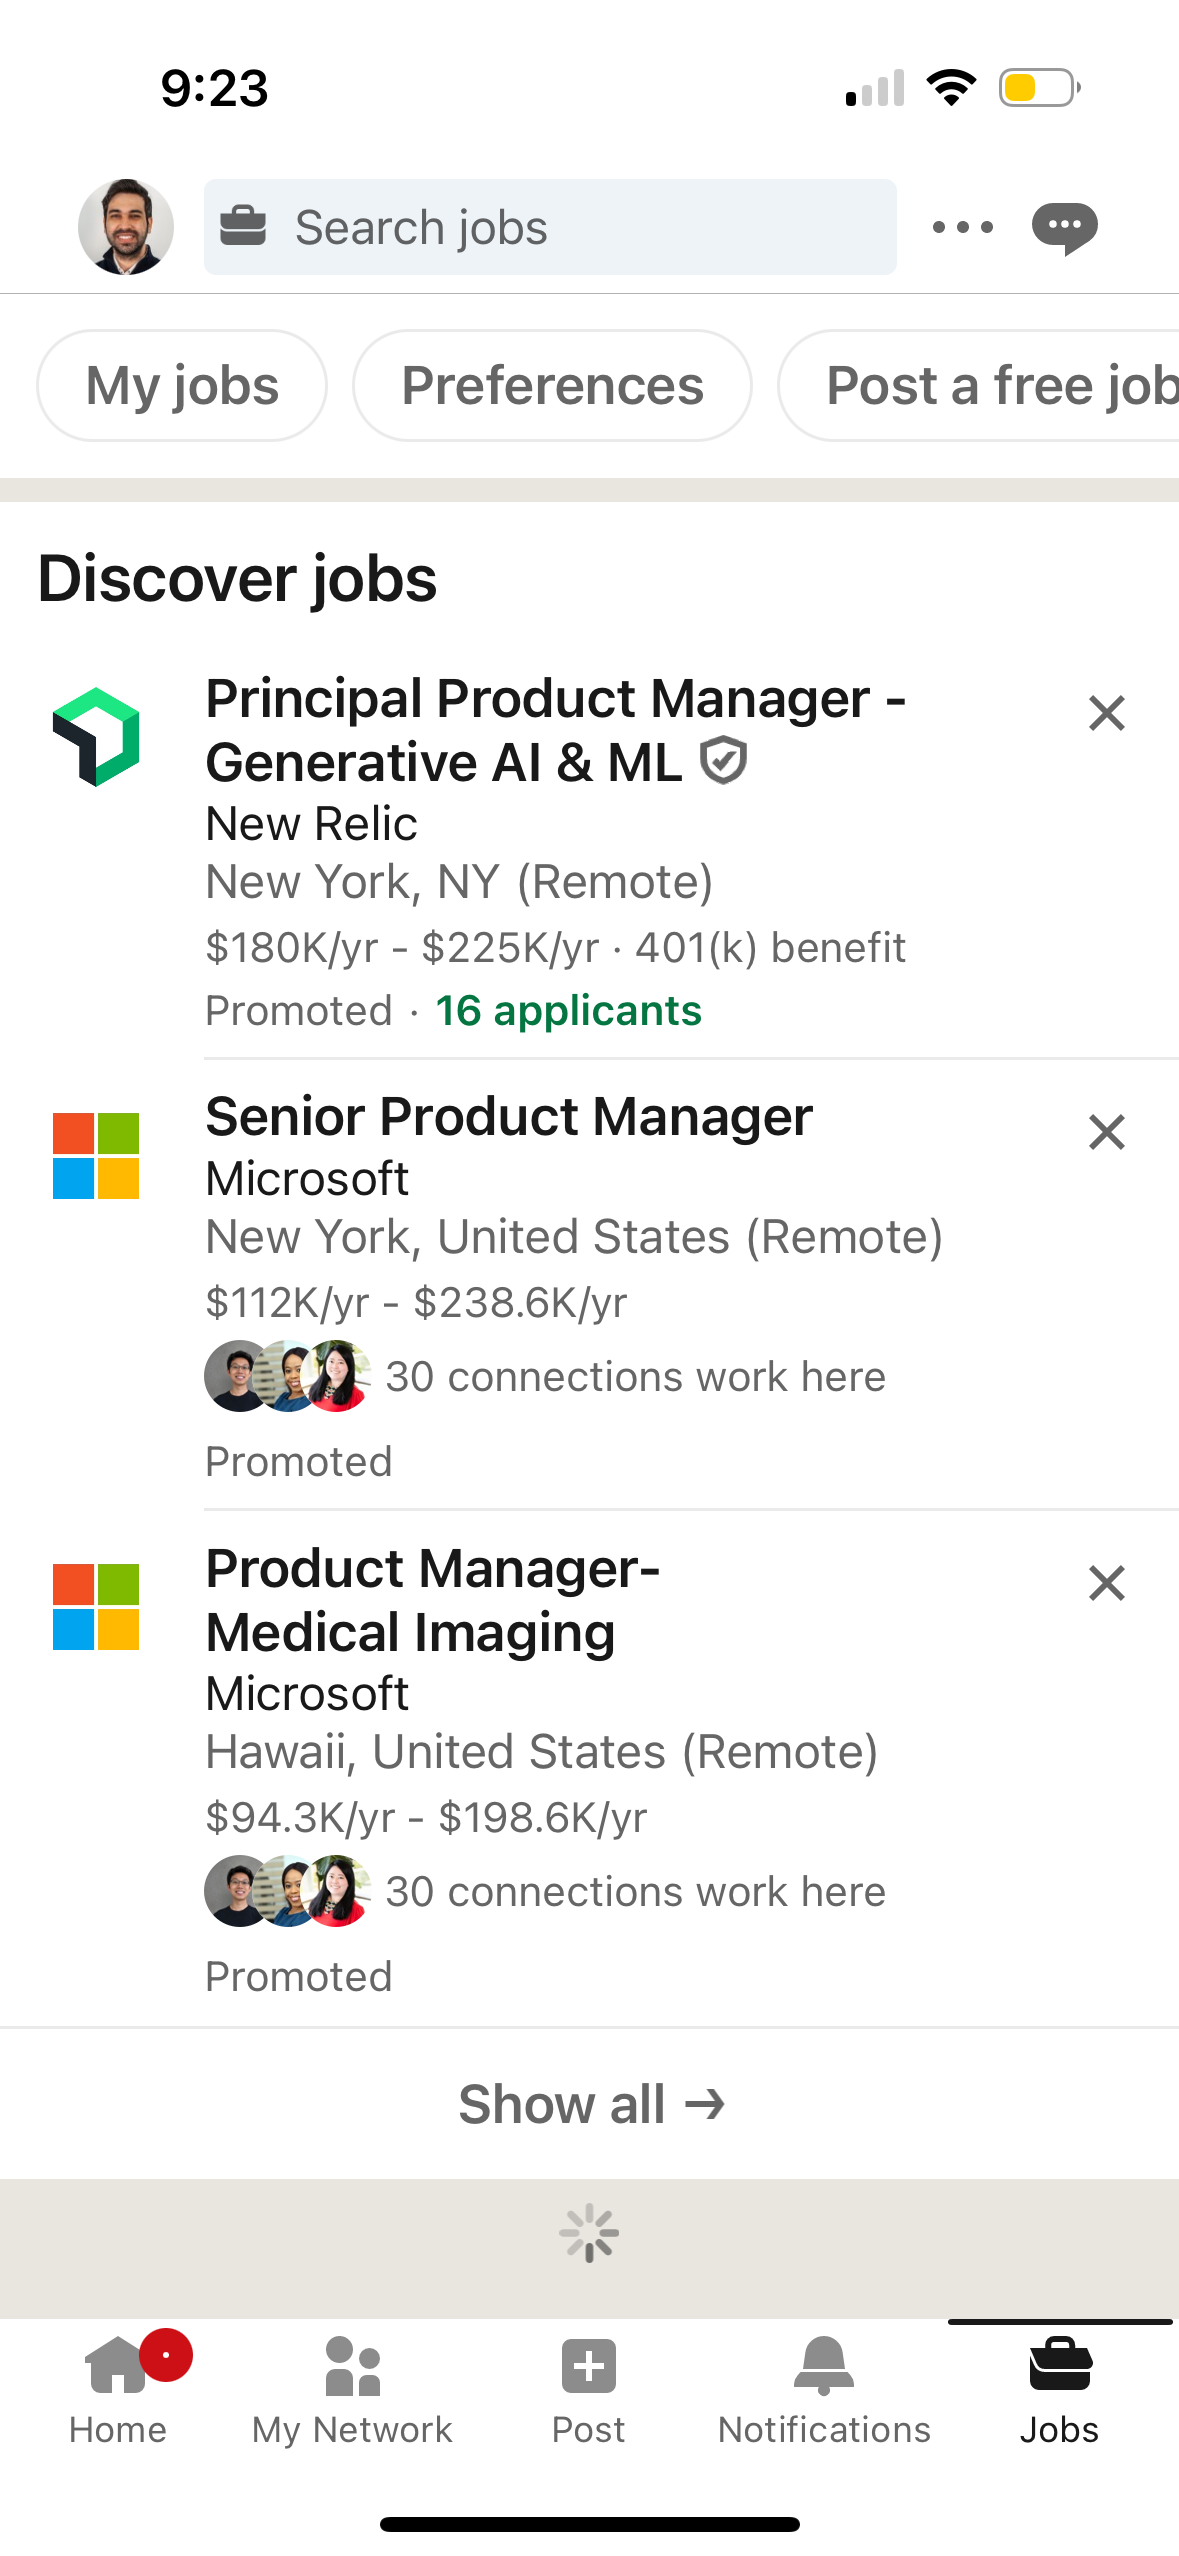This screenshot has height=2556, width=1179.
Task: Open the My jobs chip
Action: tap(181, 384)
